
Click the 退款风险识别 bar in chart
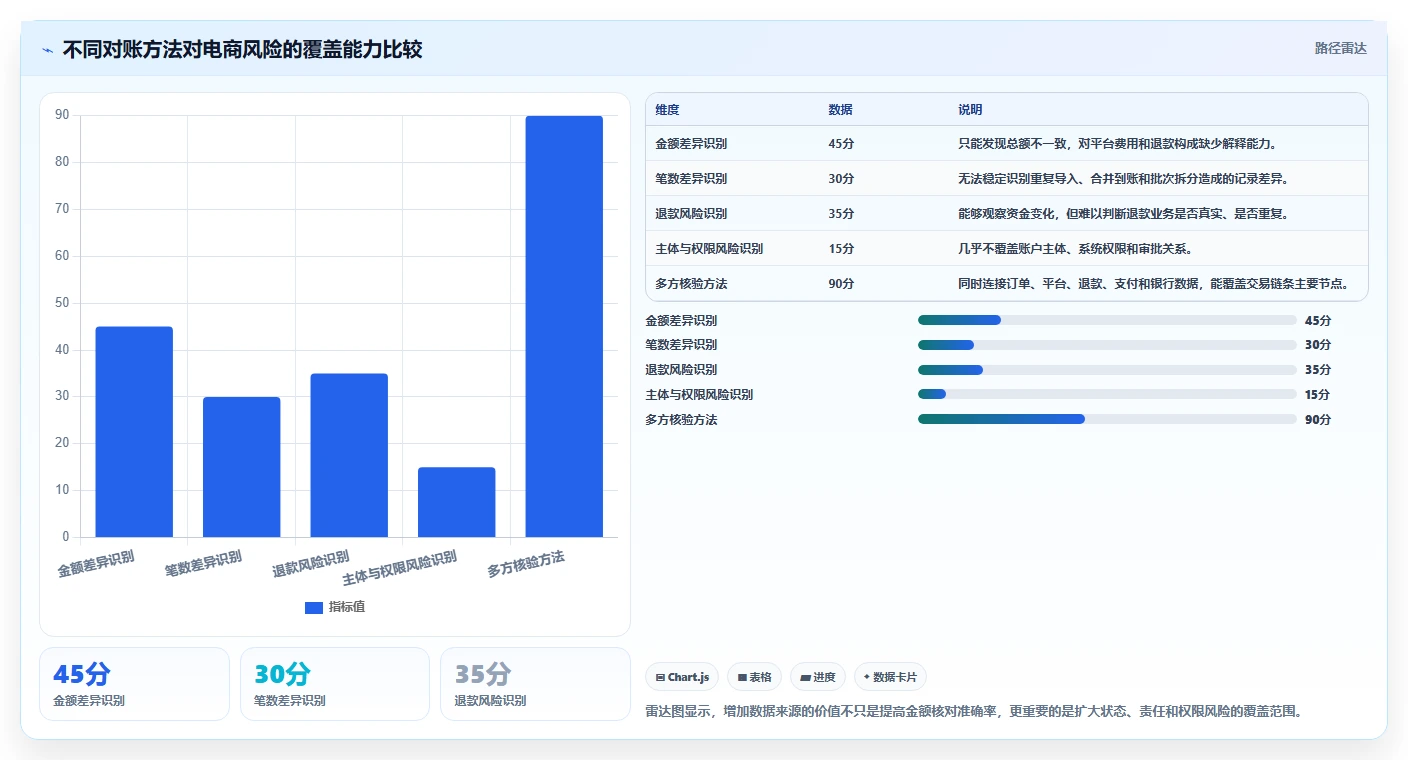(349, 455)
